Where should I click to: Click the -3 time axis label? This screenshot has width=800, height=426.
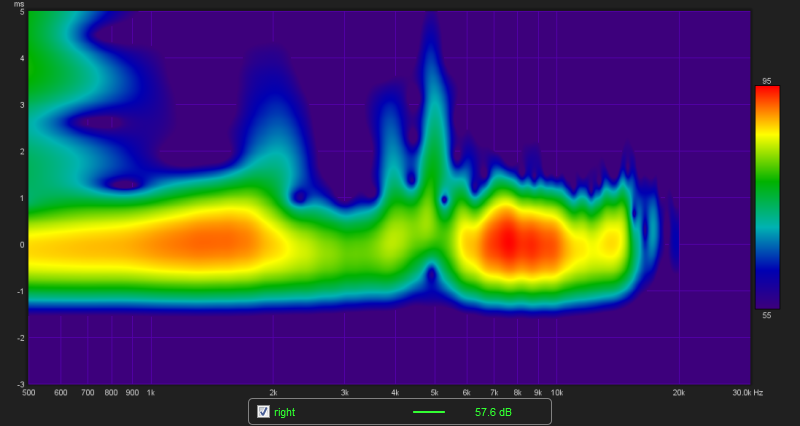(20, 384)
